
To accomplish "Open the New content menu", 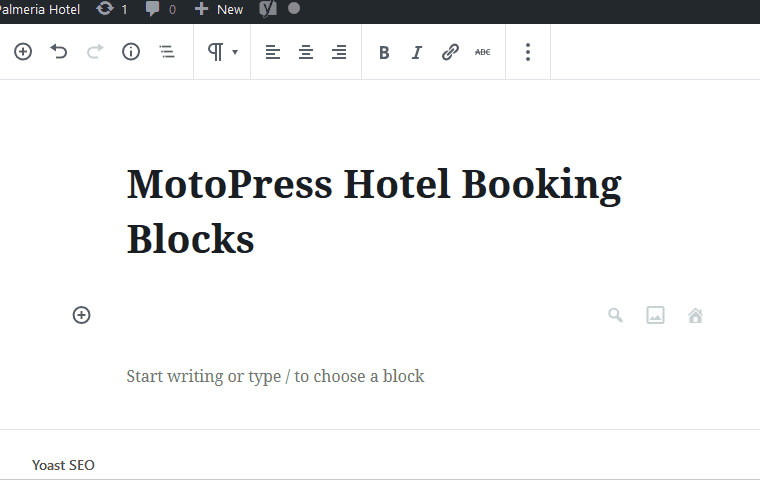I will coord(219,9).
